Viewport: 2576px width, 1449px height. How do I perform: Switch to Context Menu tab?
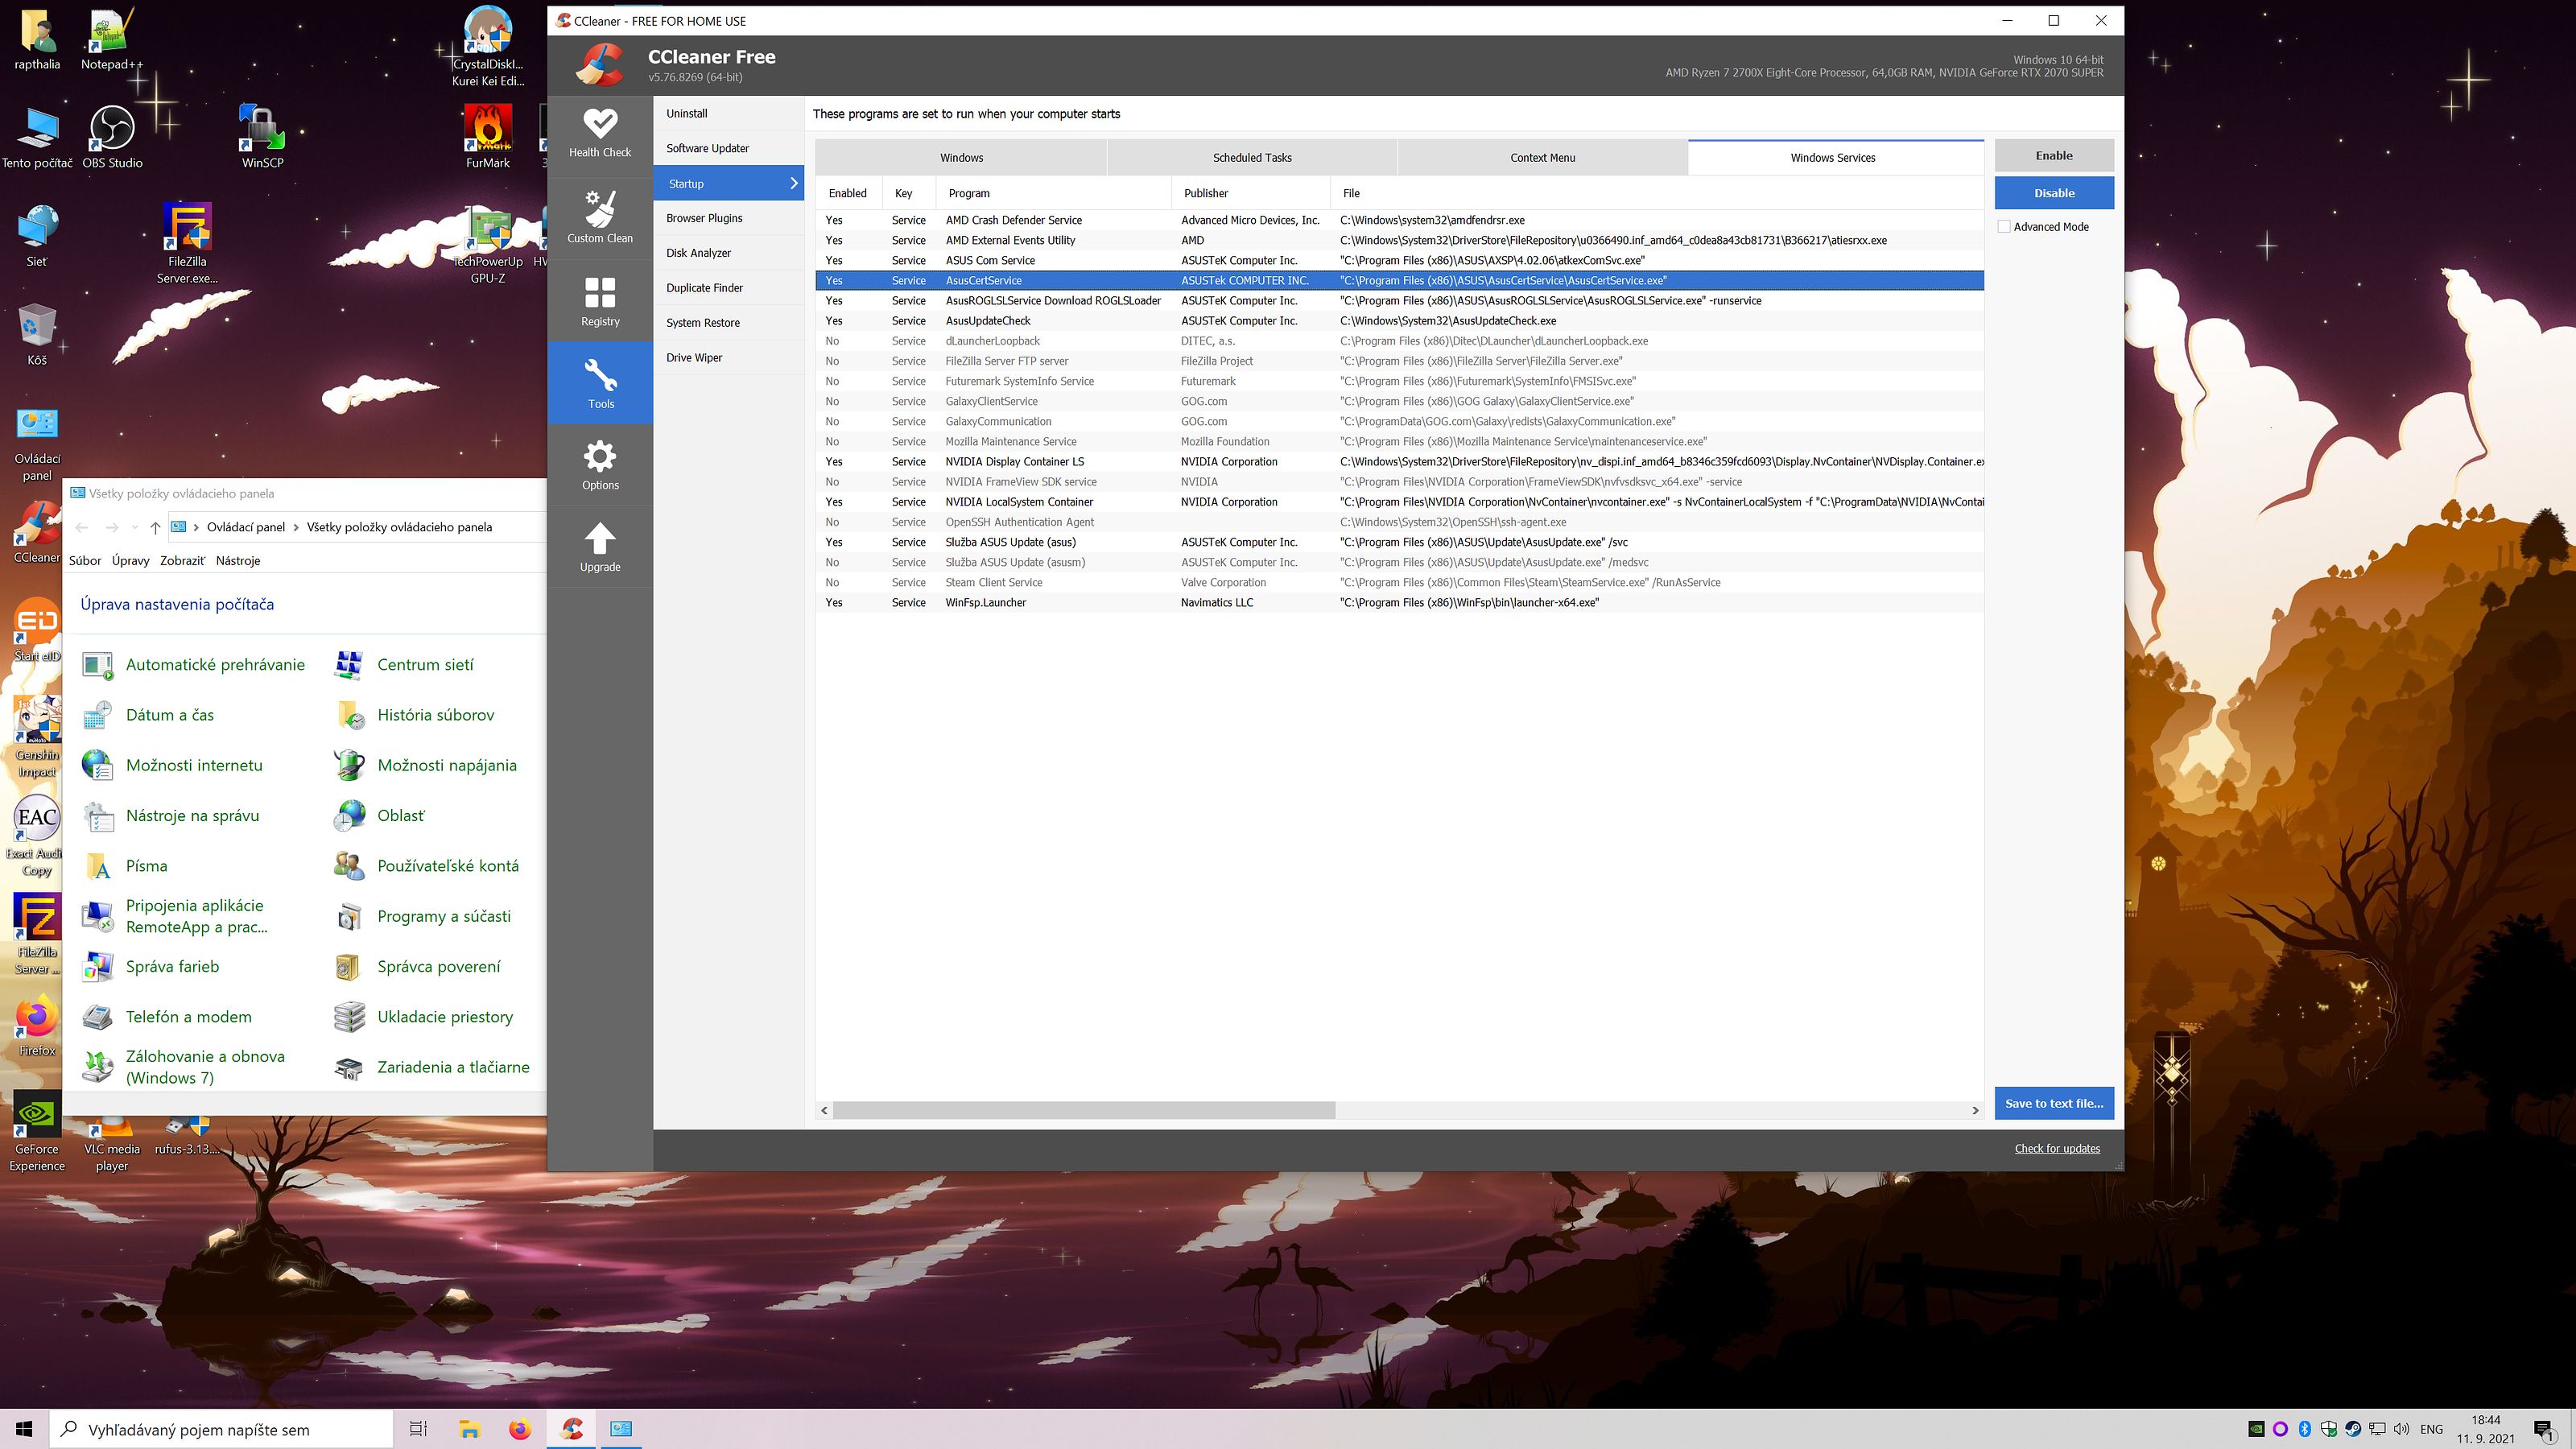point(1542,157)
